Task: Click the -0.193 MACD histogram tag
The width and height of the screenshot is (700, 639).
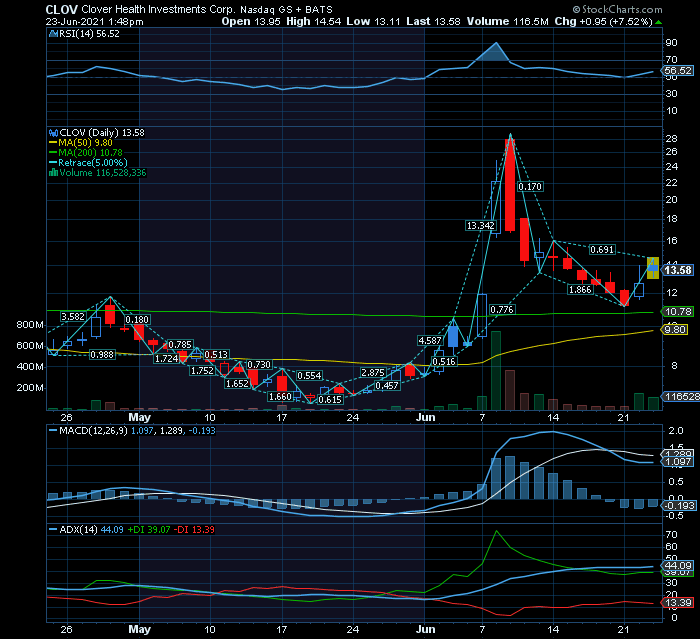Action: tap(679, 505)
